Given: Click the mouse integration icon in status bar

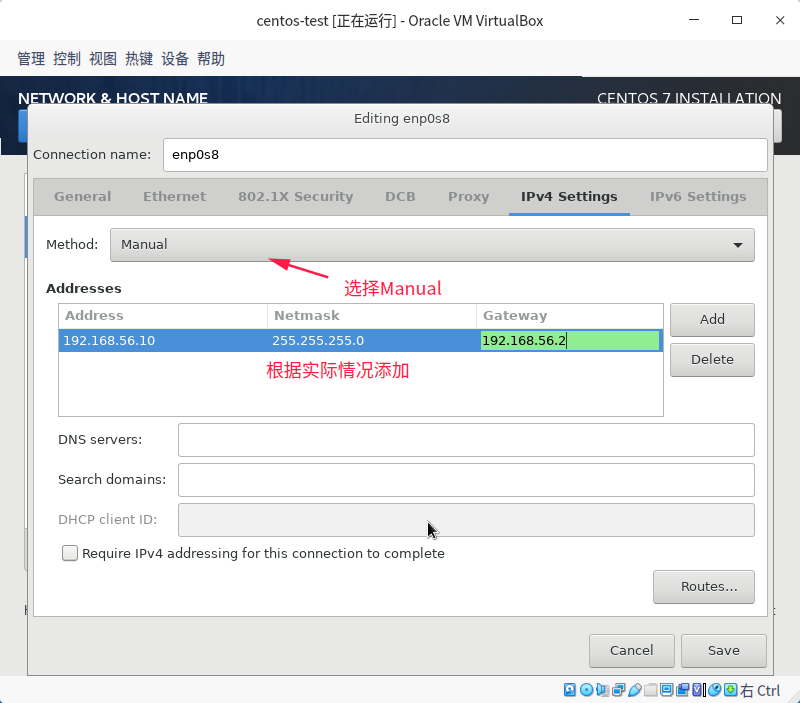Looking at the screenshot, I should click(715, 690).
